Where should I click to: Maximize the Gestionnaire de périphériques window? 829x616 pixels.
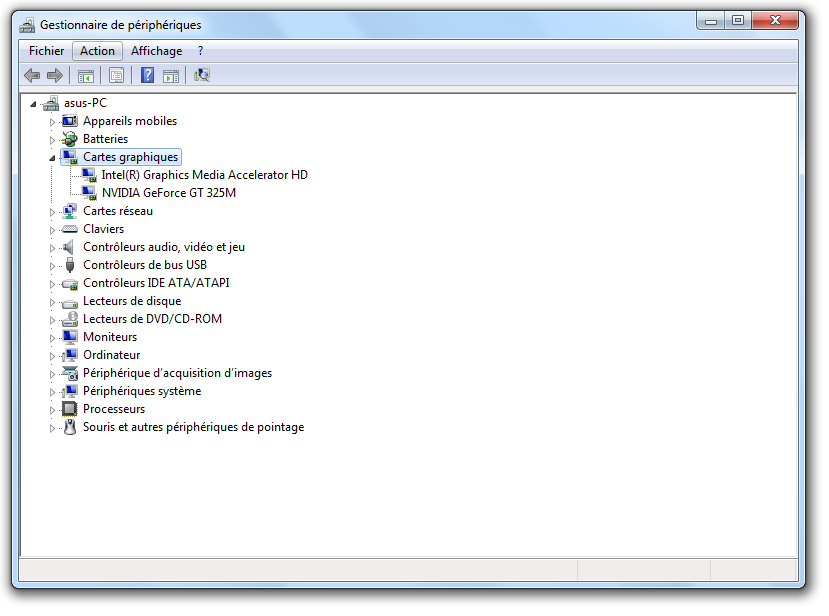click(738, 21)
